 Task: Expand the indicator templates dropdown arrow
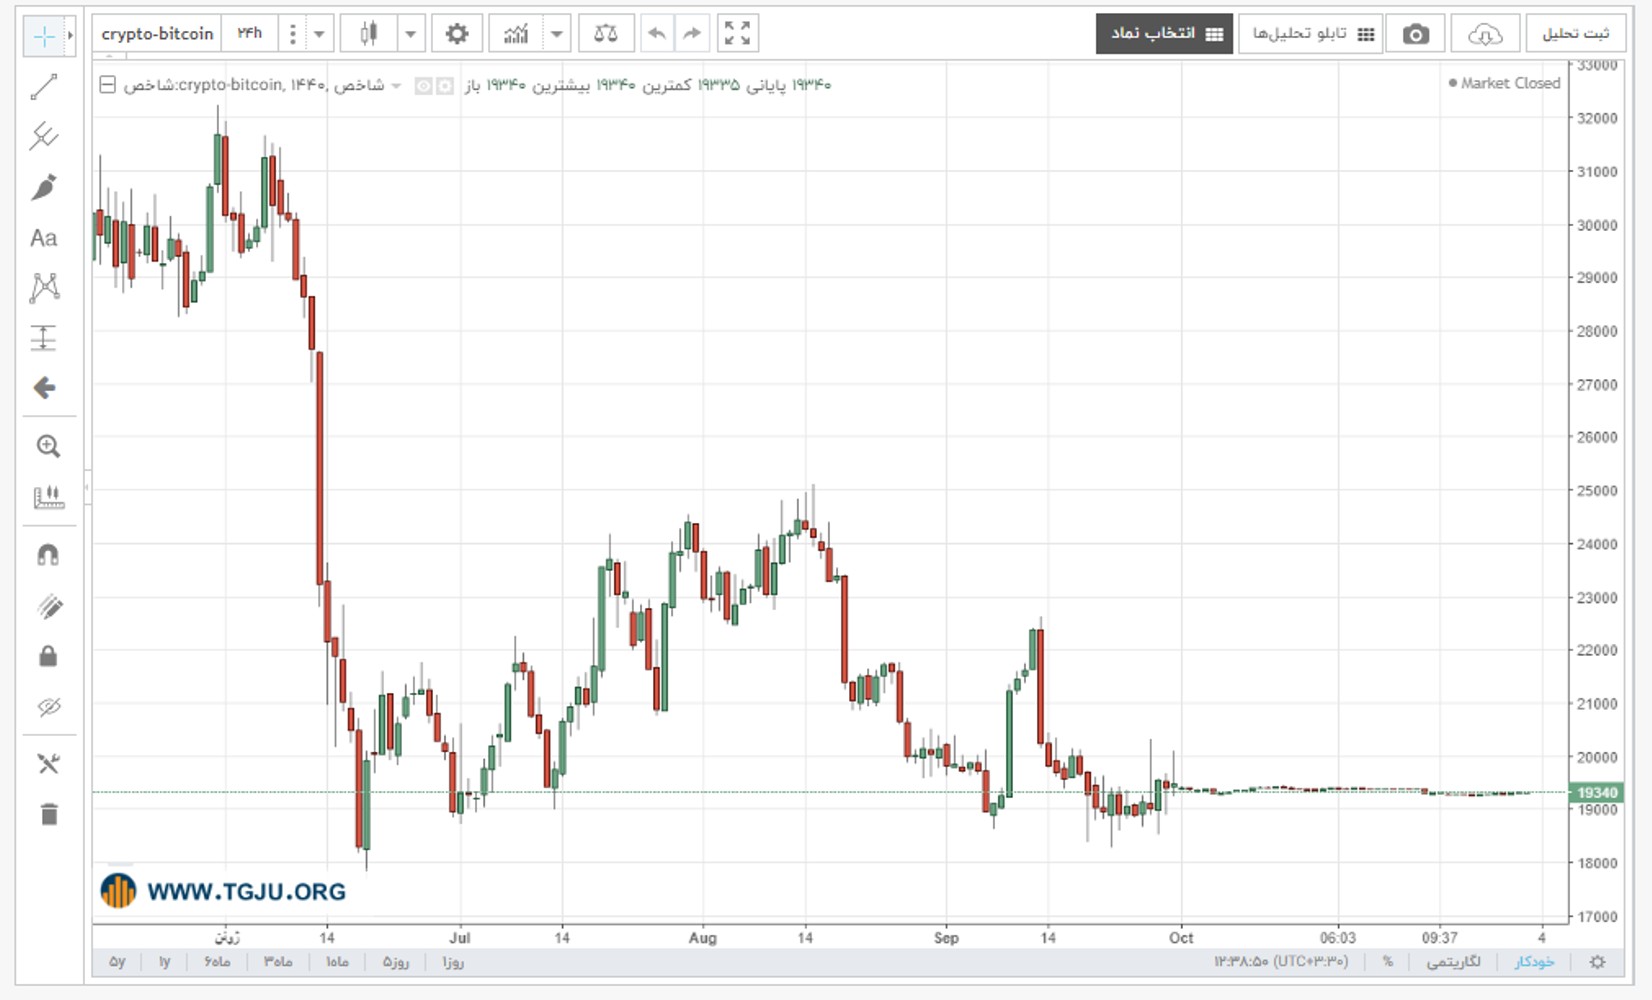(557, 34)
